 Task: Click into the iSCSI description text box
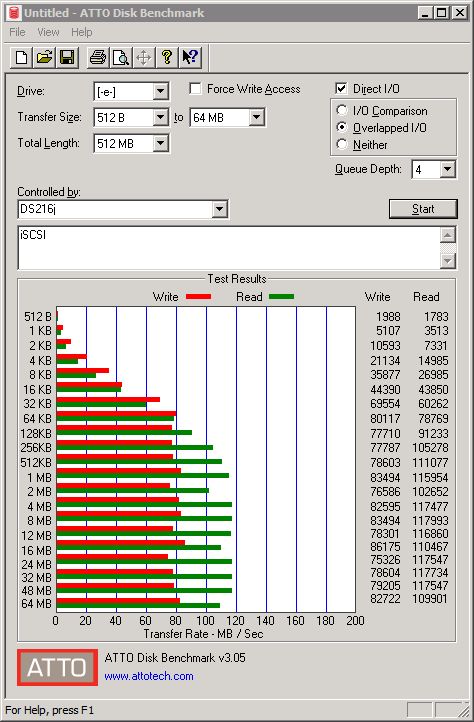pyautogui.click(x=229, y=248)
